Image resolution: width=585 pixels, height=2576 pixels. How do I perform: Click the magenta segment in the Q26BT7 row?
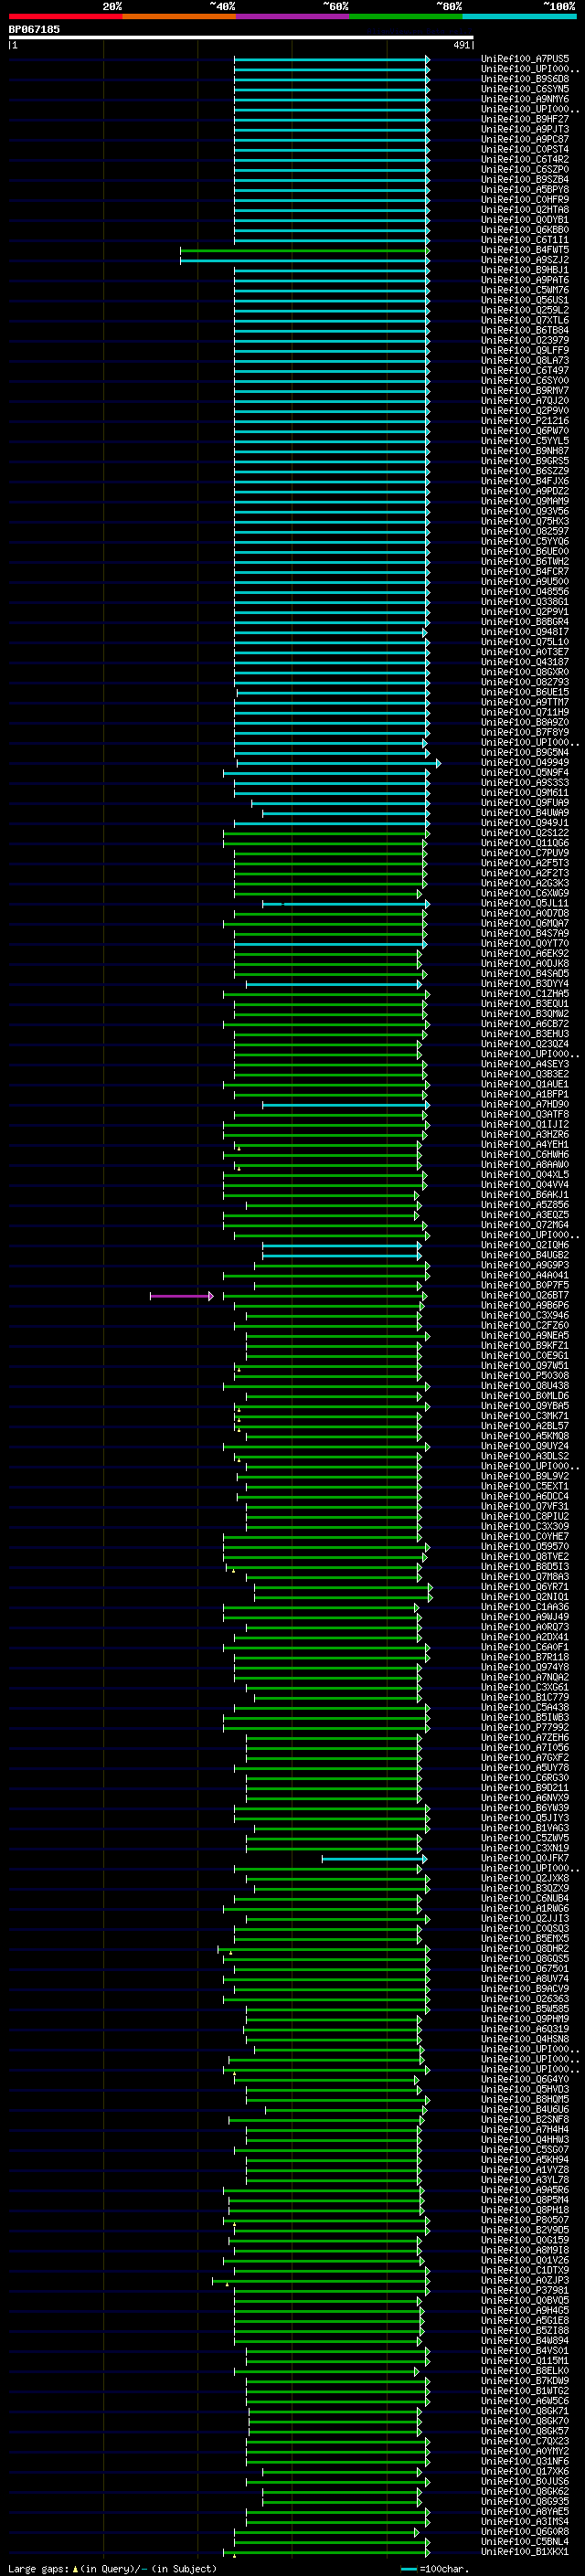point(181,1296)
